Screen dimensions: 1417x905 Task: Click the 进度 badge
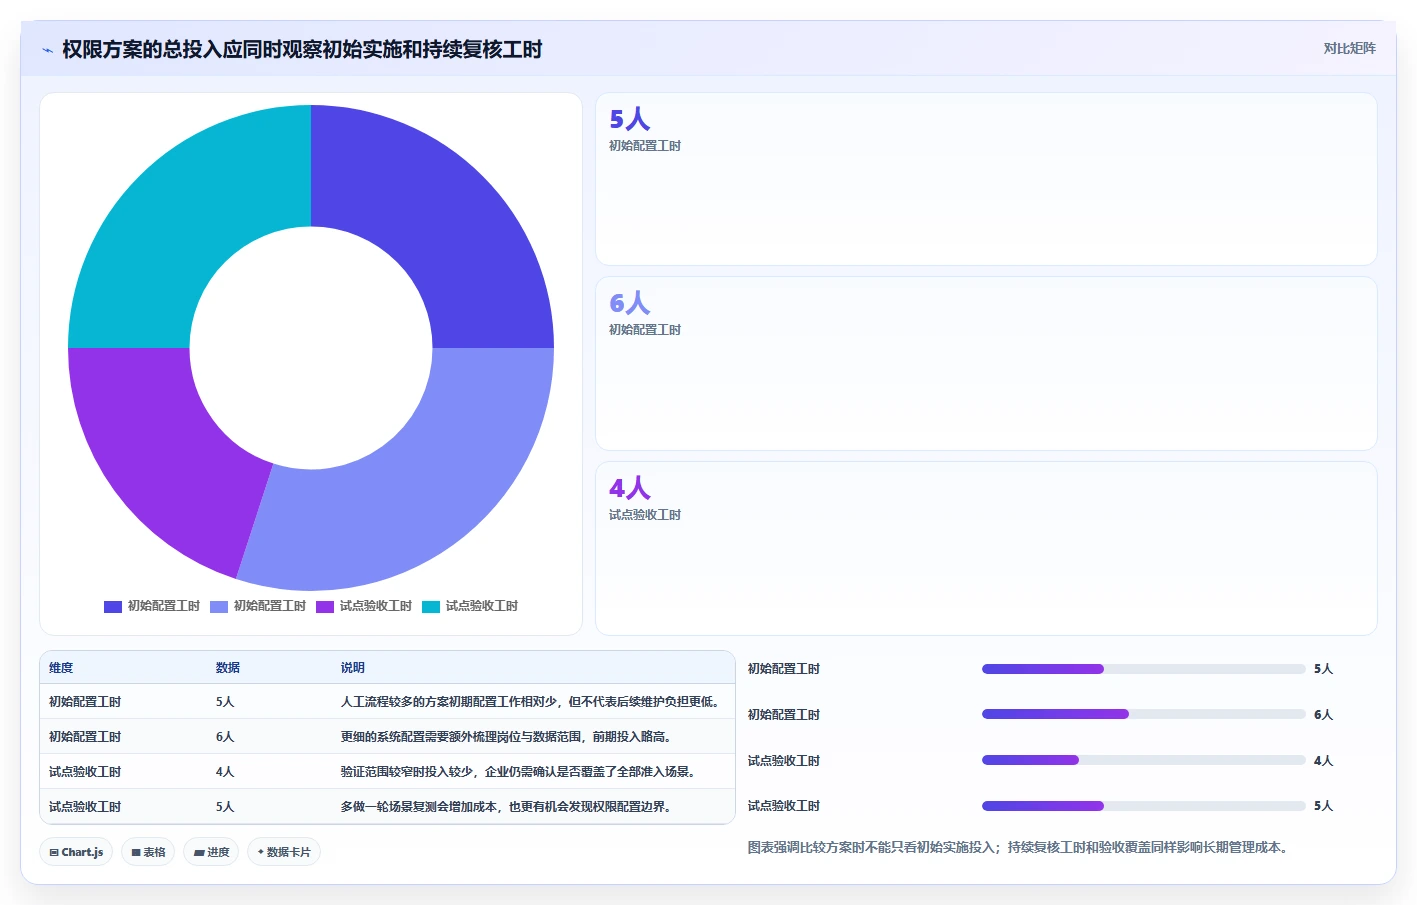tap(211, 852)
